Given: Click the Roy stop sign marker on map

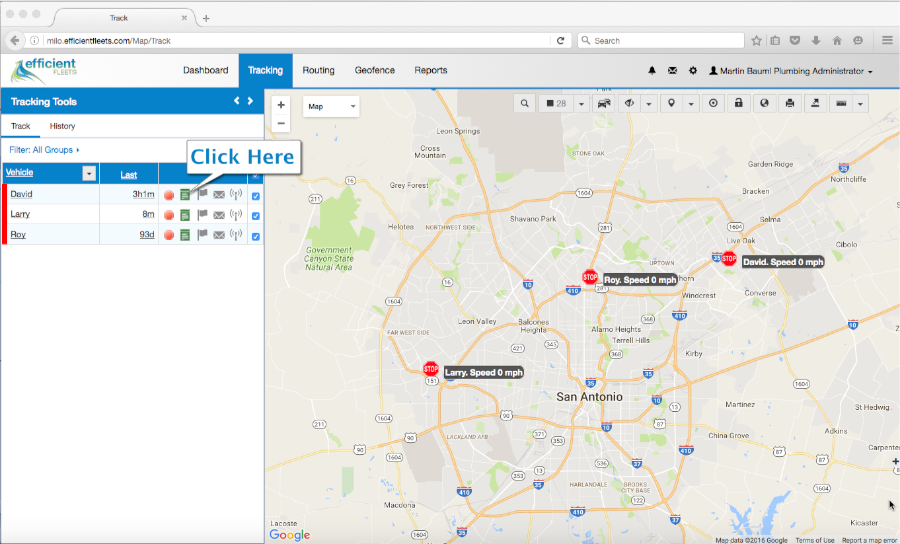Looking at the screenshot, I should (590, 277).
